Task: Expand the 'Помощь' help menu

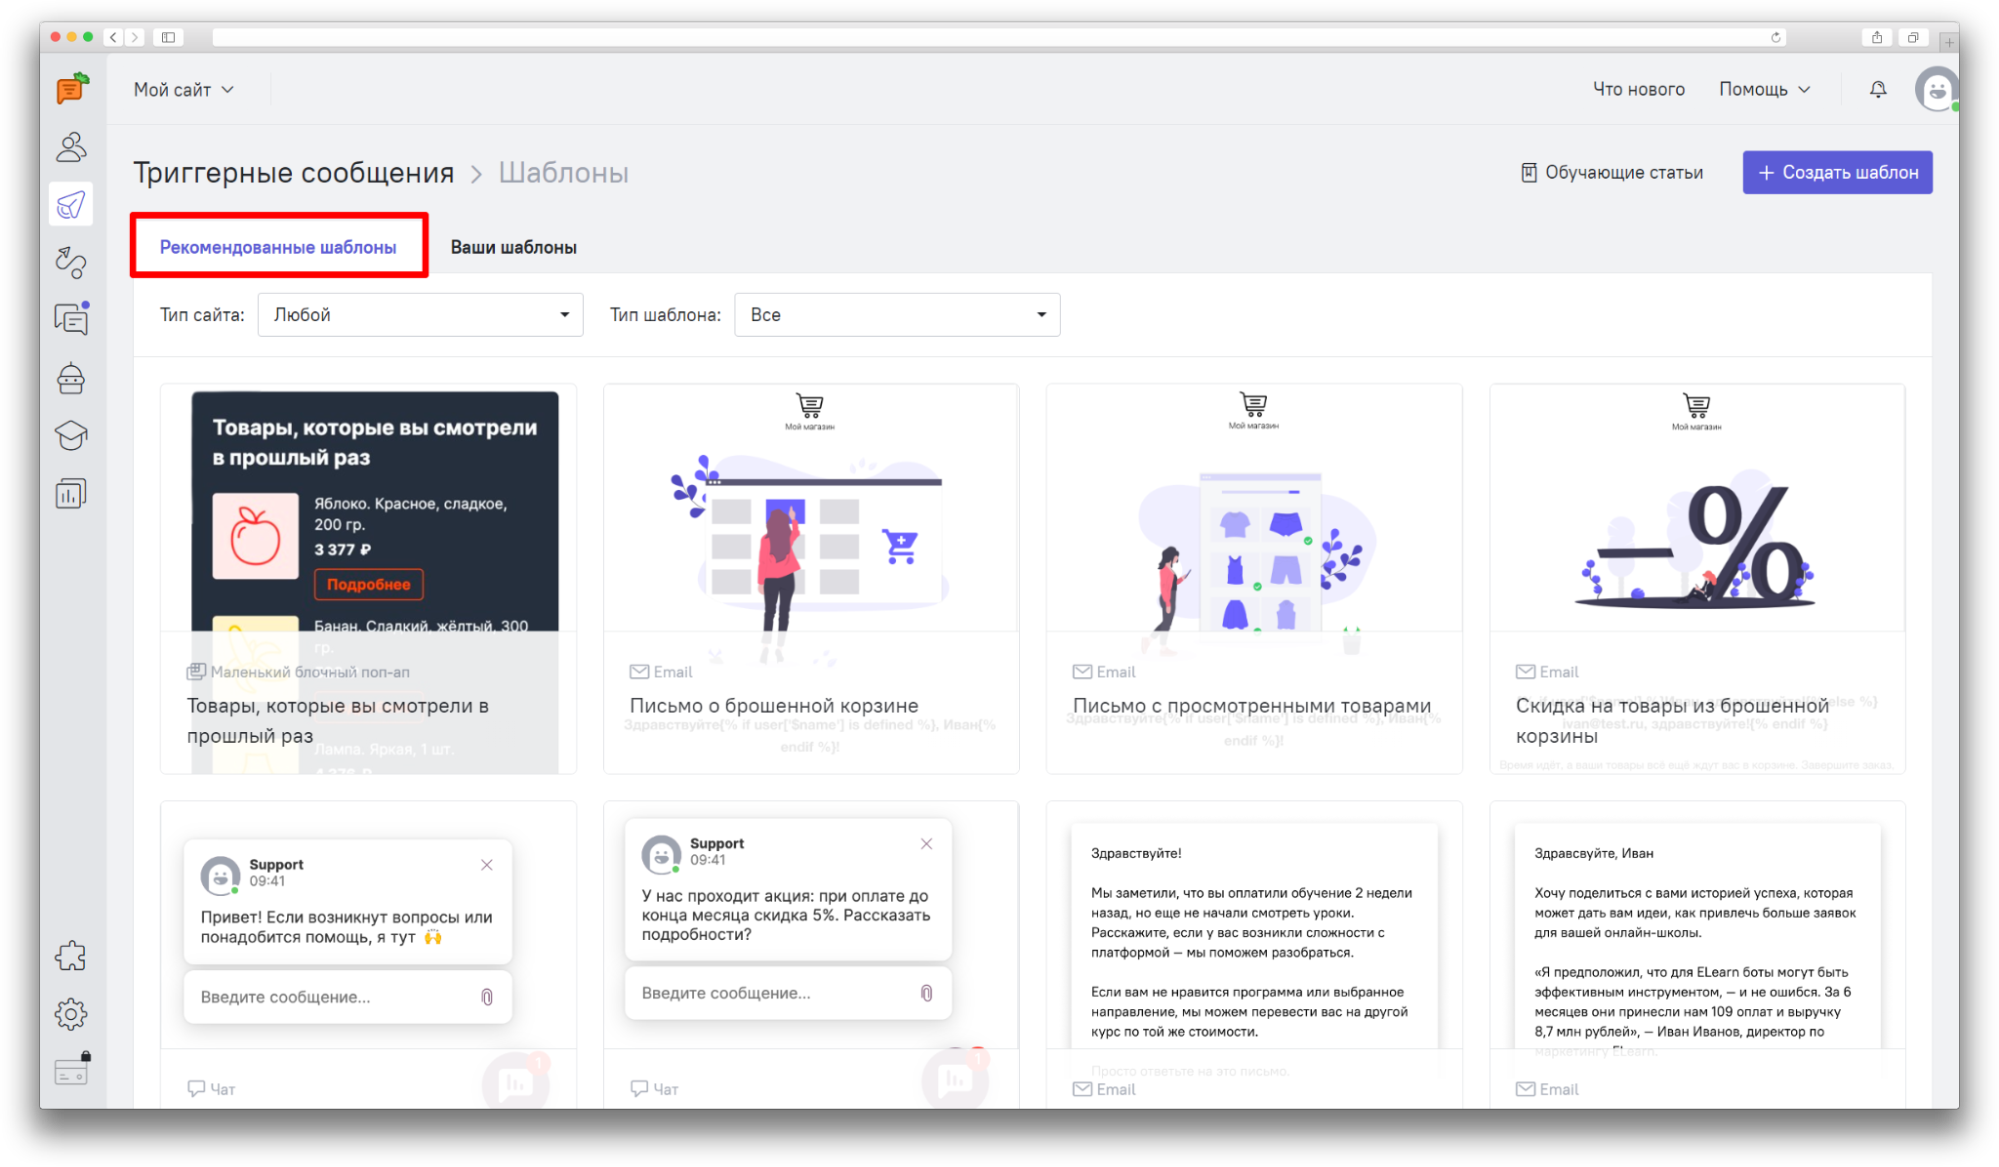Action: [1764, 89]
